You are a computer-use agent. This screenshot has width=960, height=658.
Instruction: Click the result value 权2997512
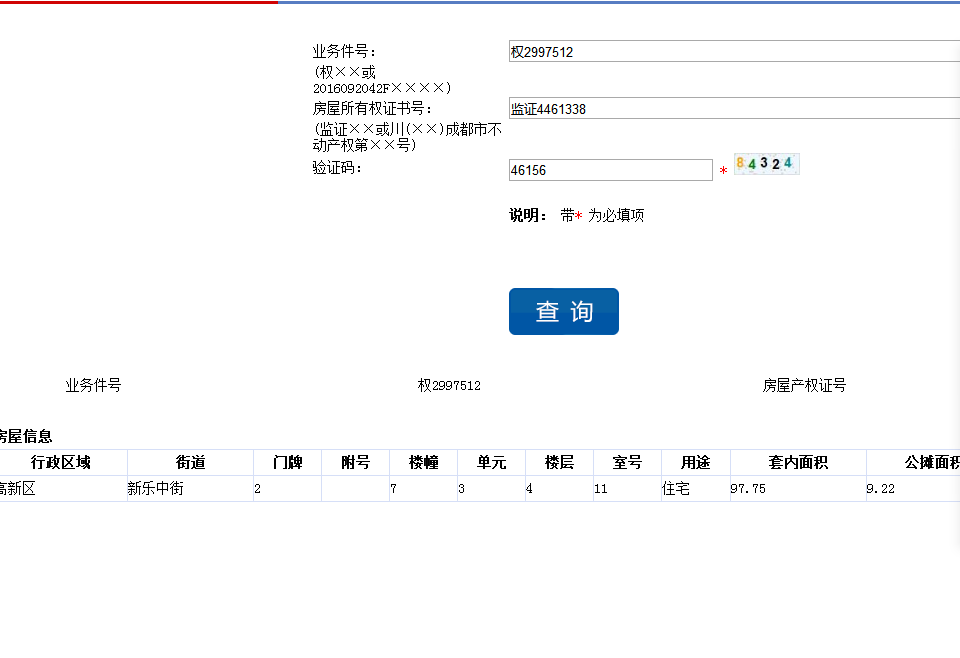pos(449,386)
